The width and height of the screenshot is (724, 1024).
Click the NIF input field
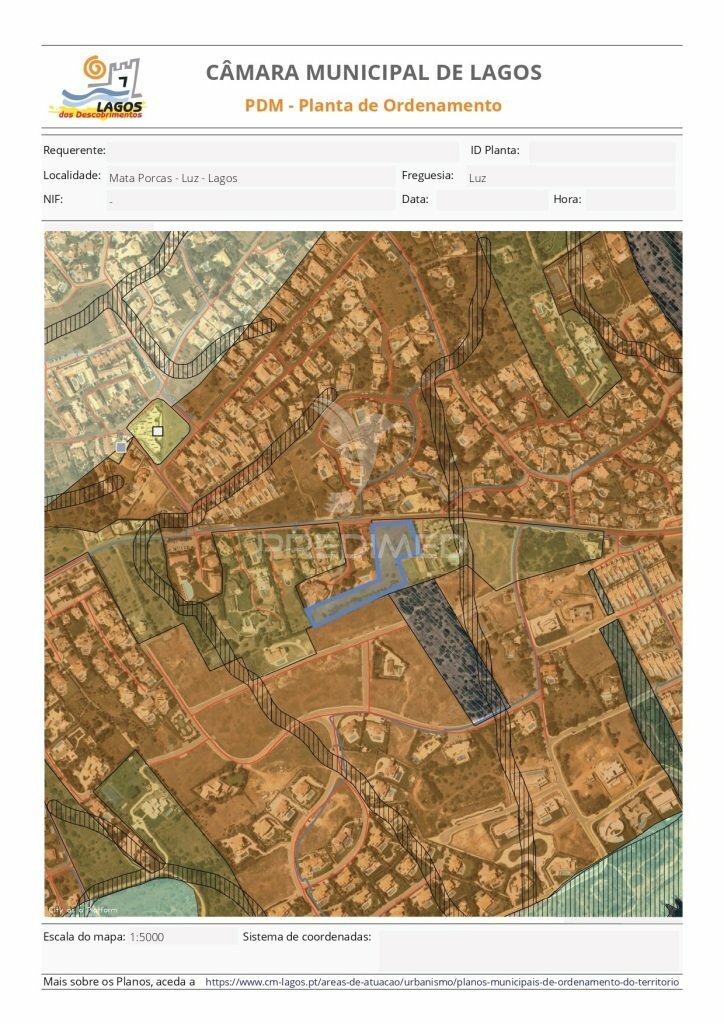(250, 200)
